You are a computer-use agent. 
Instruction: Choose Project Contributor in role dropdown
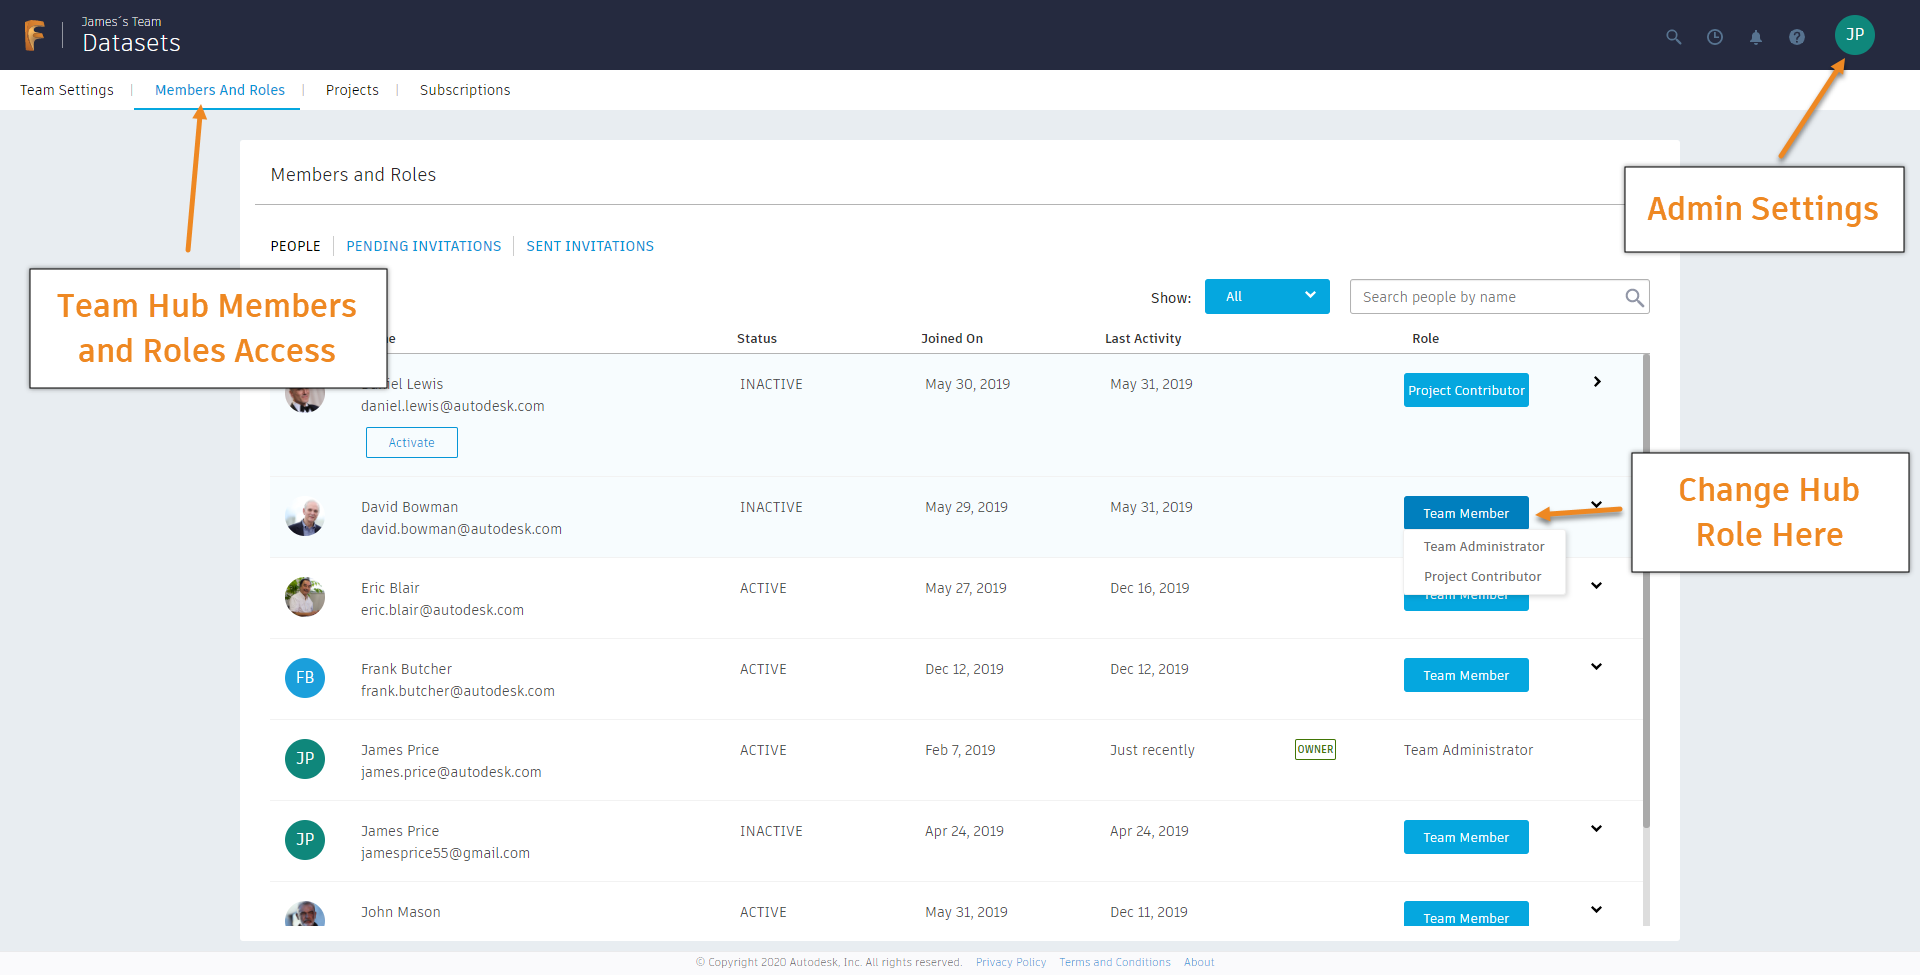pyautogui.click(x=1482, y=577)
